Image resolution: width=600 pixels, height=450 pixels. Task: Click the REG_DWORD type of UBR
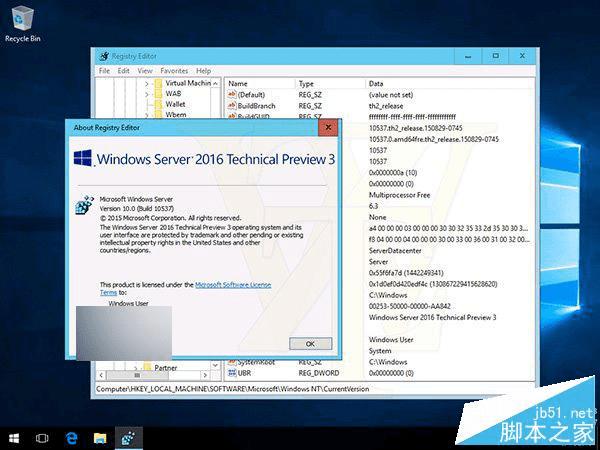(319, 373)
